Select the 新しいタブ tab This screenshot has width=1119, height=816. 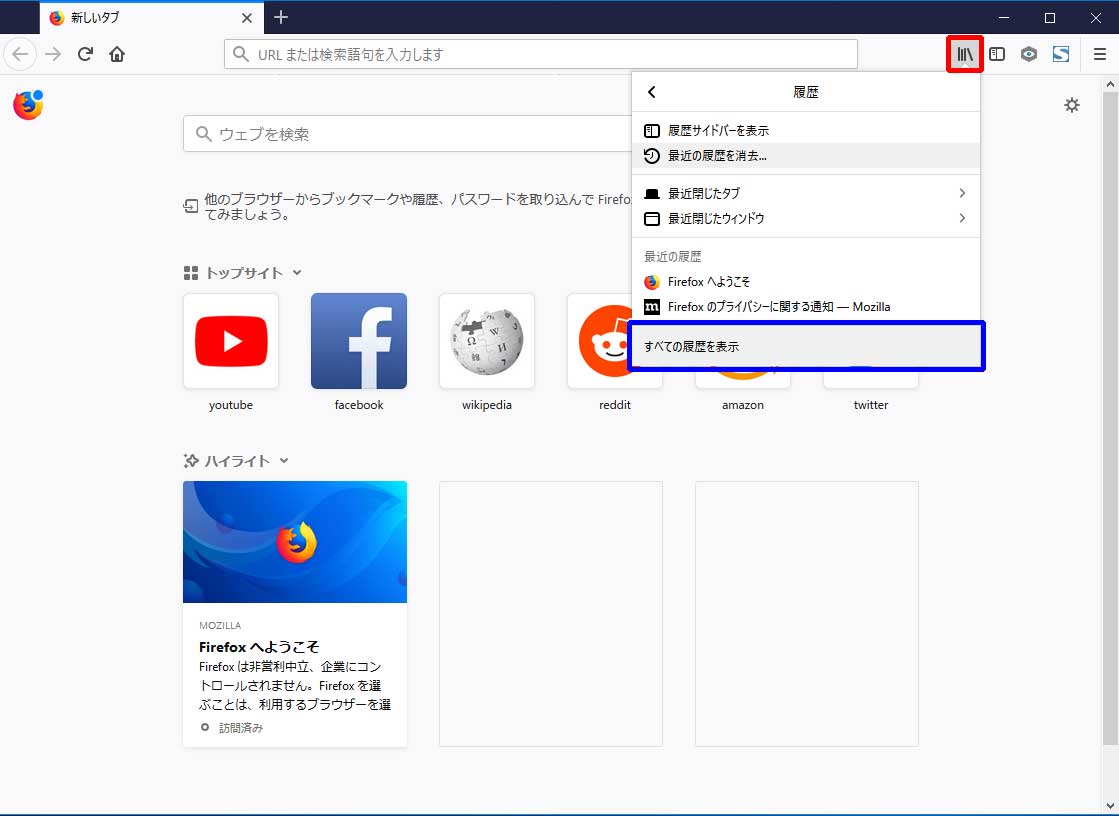[x=151, y=18]
